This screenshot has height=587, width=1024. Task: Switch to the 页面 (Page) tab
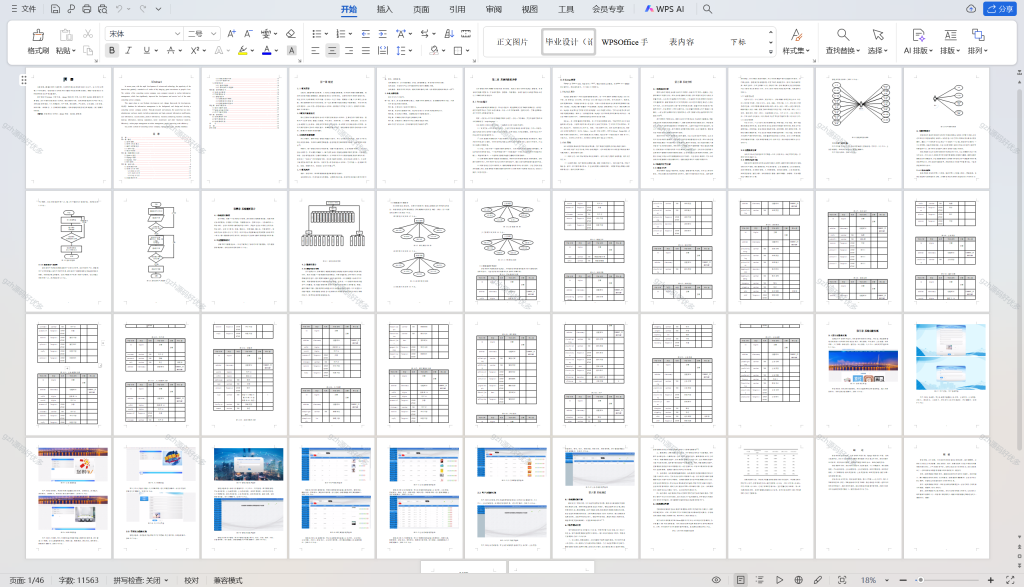tap(421, 9)
